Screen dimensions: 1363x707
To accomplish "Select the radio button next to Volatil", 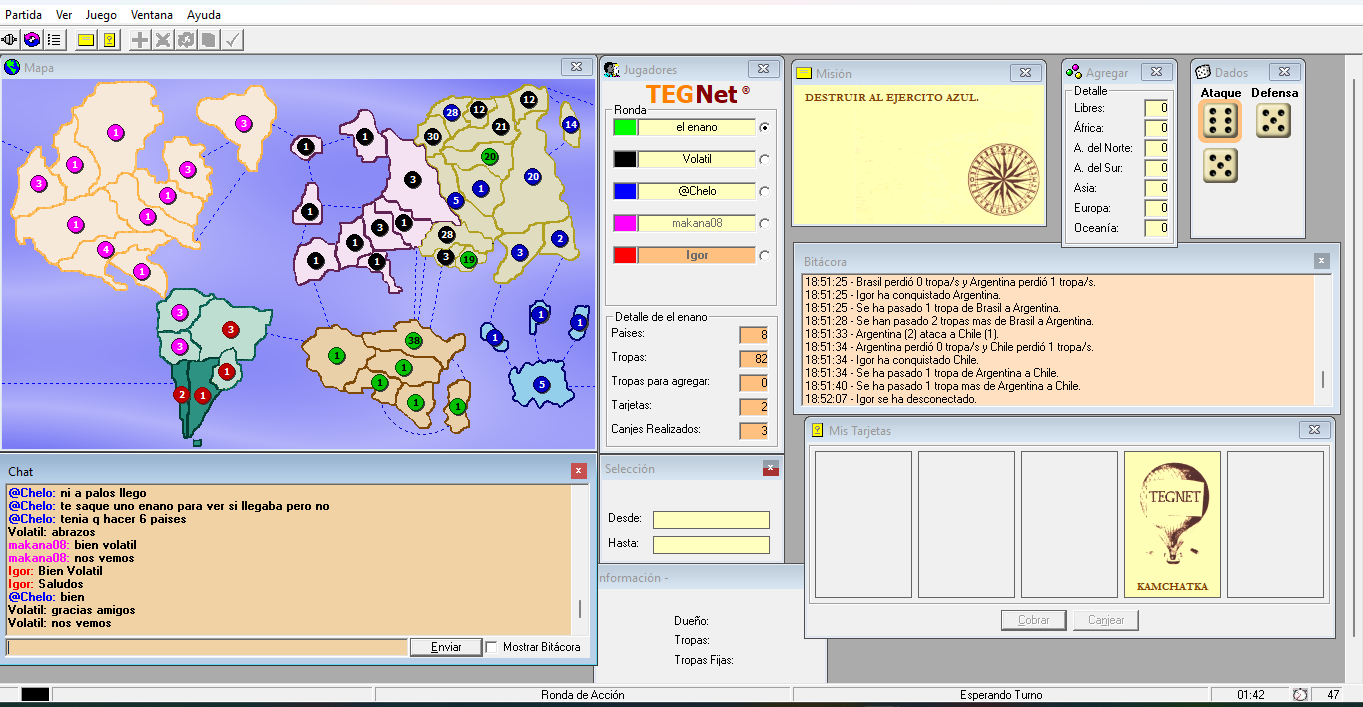I will click(x=765, y=159).
